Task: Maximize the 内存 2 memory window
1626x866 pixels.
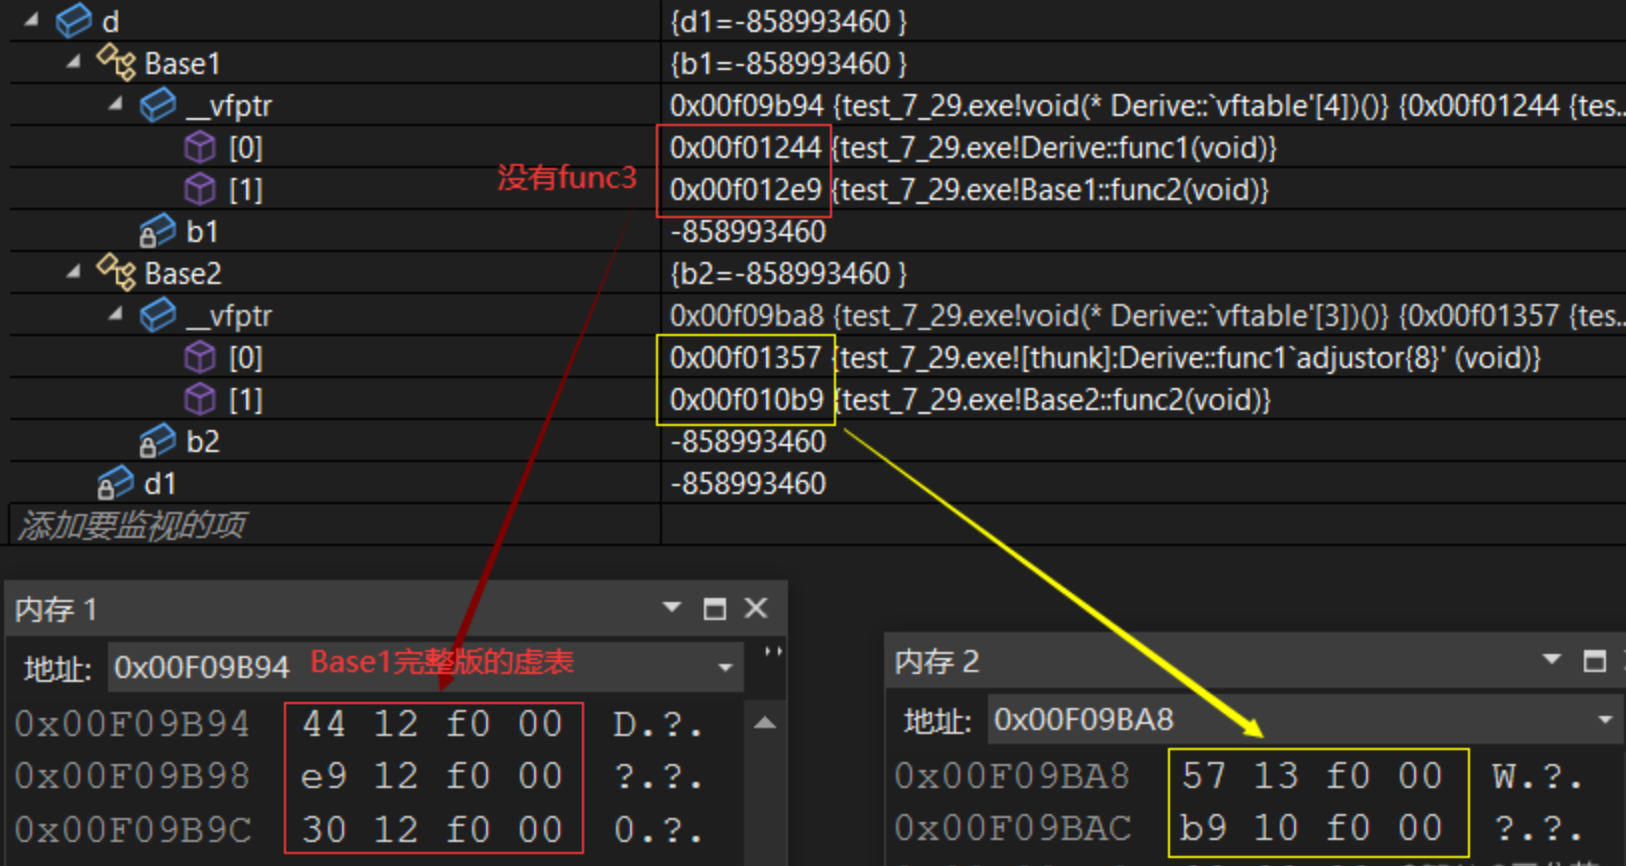Action: 1595,660
